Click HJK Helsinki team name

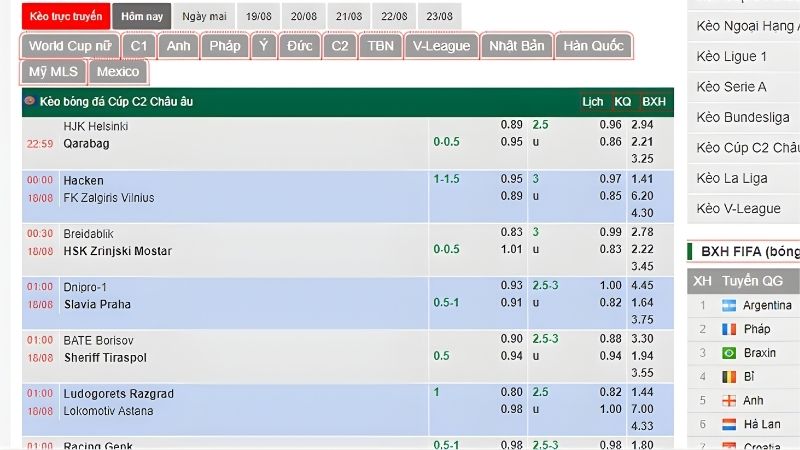(x=95, y=126)
